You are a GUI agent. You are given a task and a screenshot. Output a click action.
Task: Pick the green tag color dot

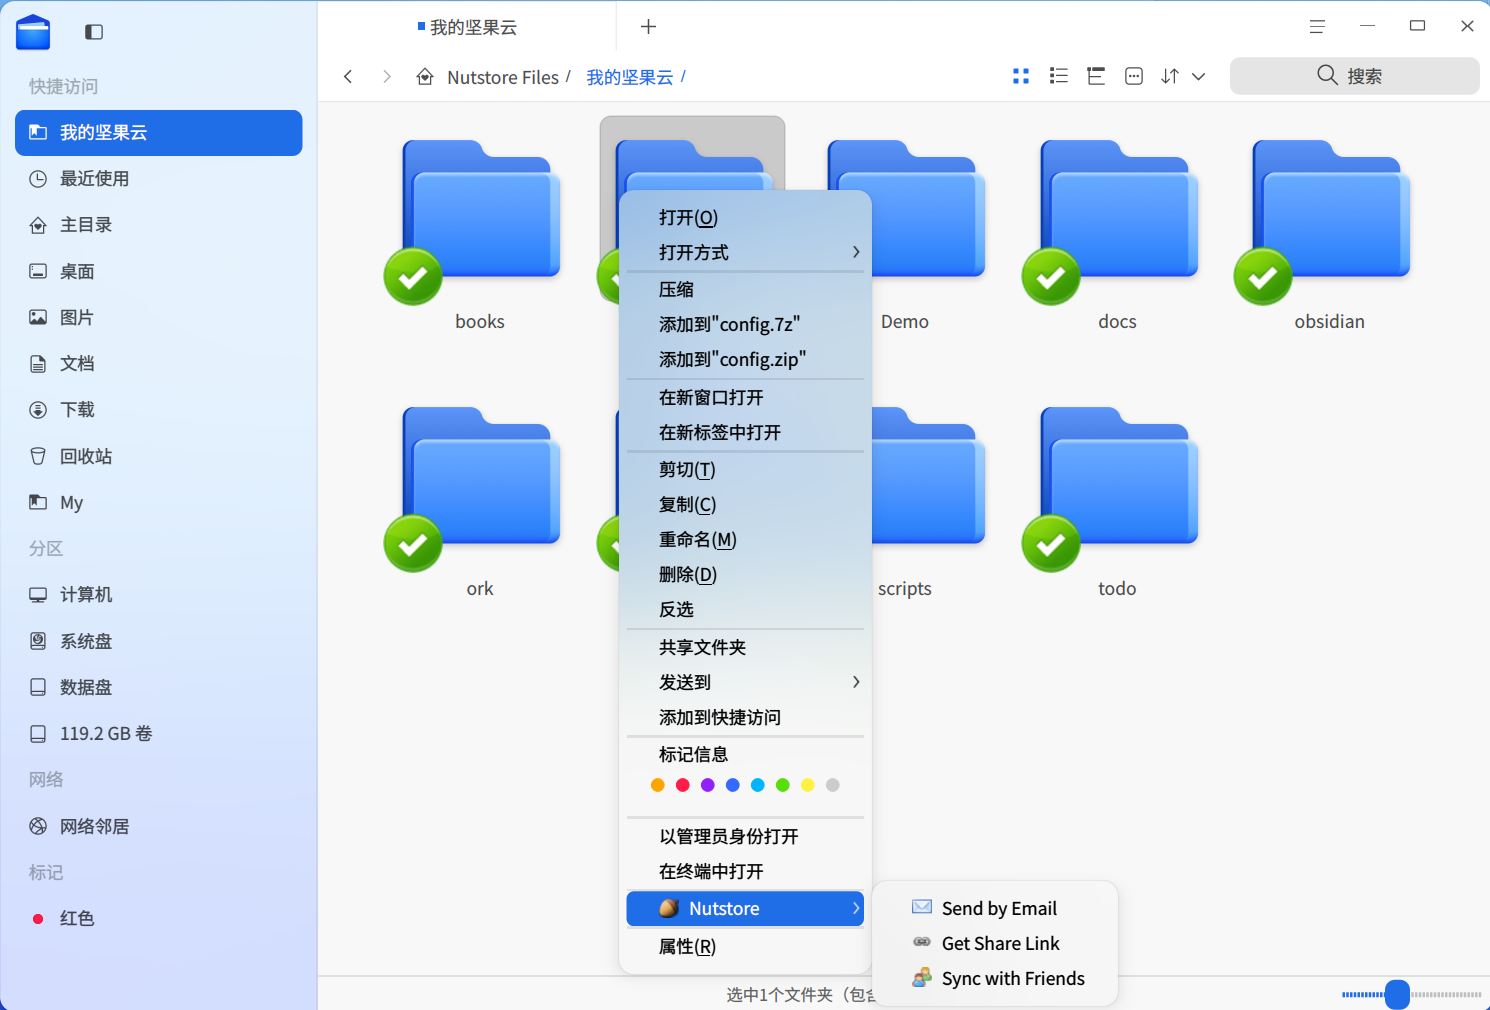[782, 785]
